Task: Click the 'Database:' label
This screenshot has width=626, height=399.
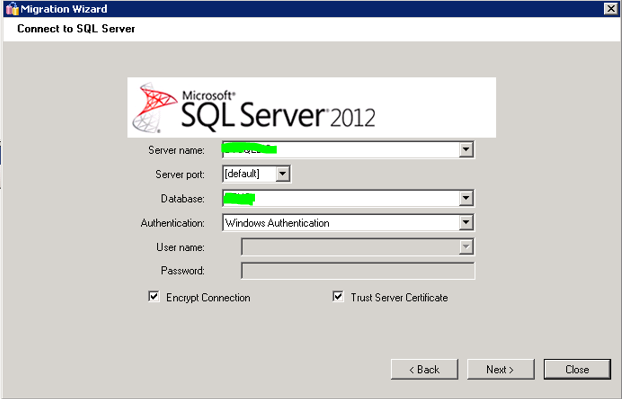Action: [x=183, y=199]
